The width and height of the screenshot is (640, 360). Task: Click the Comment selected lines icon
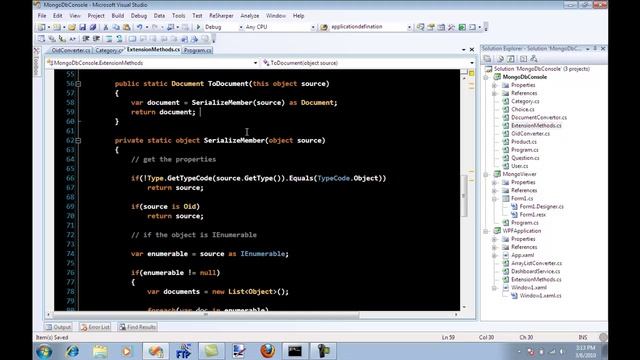click(109, 39)
